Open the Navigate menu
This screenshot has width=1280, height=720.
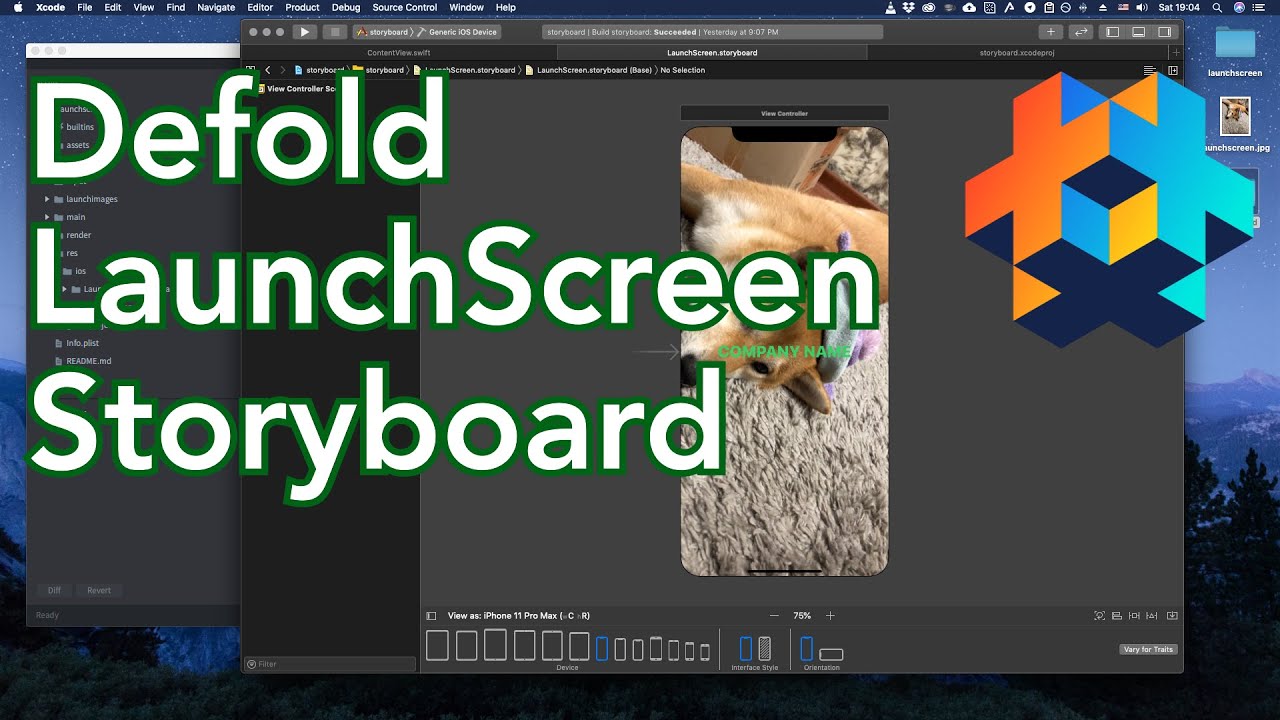216,7
